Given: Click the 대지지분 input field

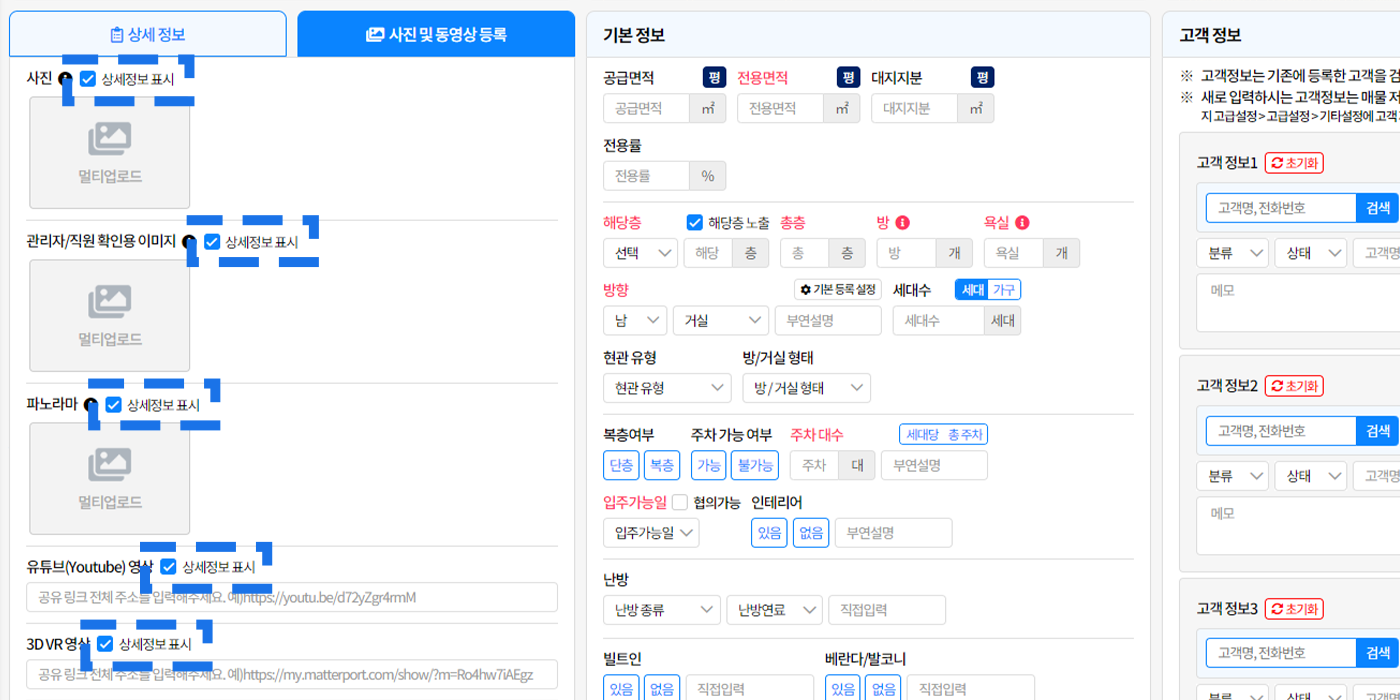Looking at the screenshot, I should pyautogui.click(x=914, y=108).
